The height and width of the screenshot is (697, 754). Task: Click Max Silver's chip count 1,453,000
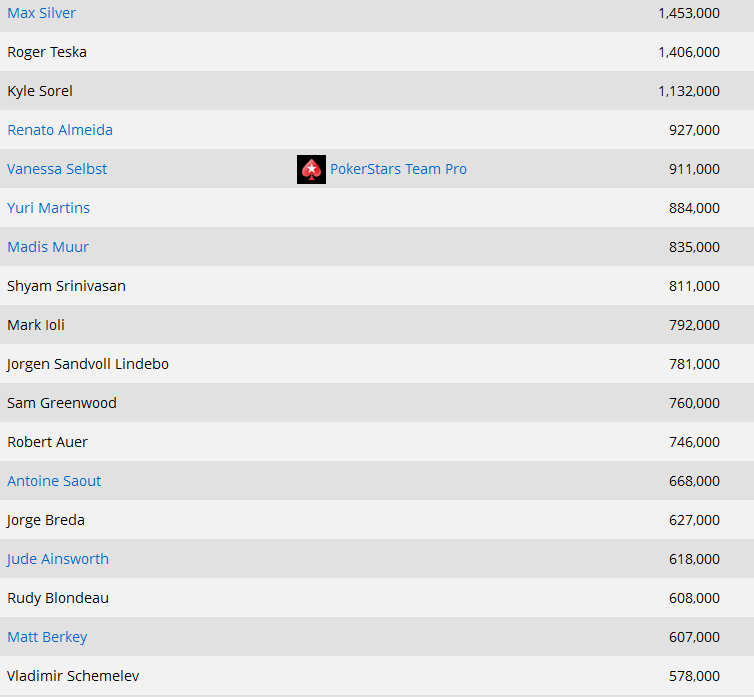(x=689, y=13)
